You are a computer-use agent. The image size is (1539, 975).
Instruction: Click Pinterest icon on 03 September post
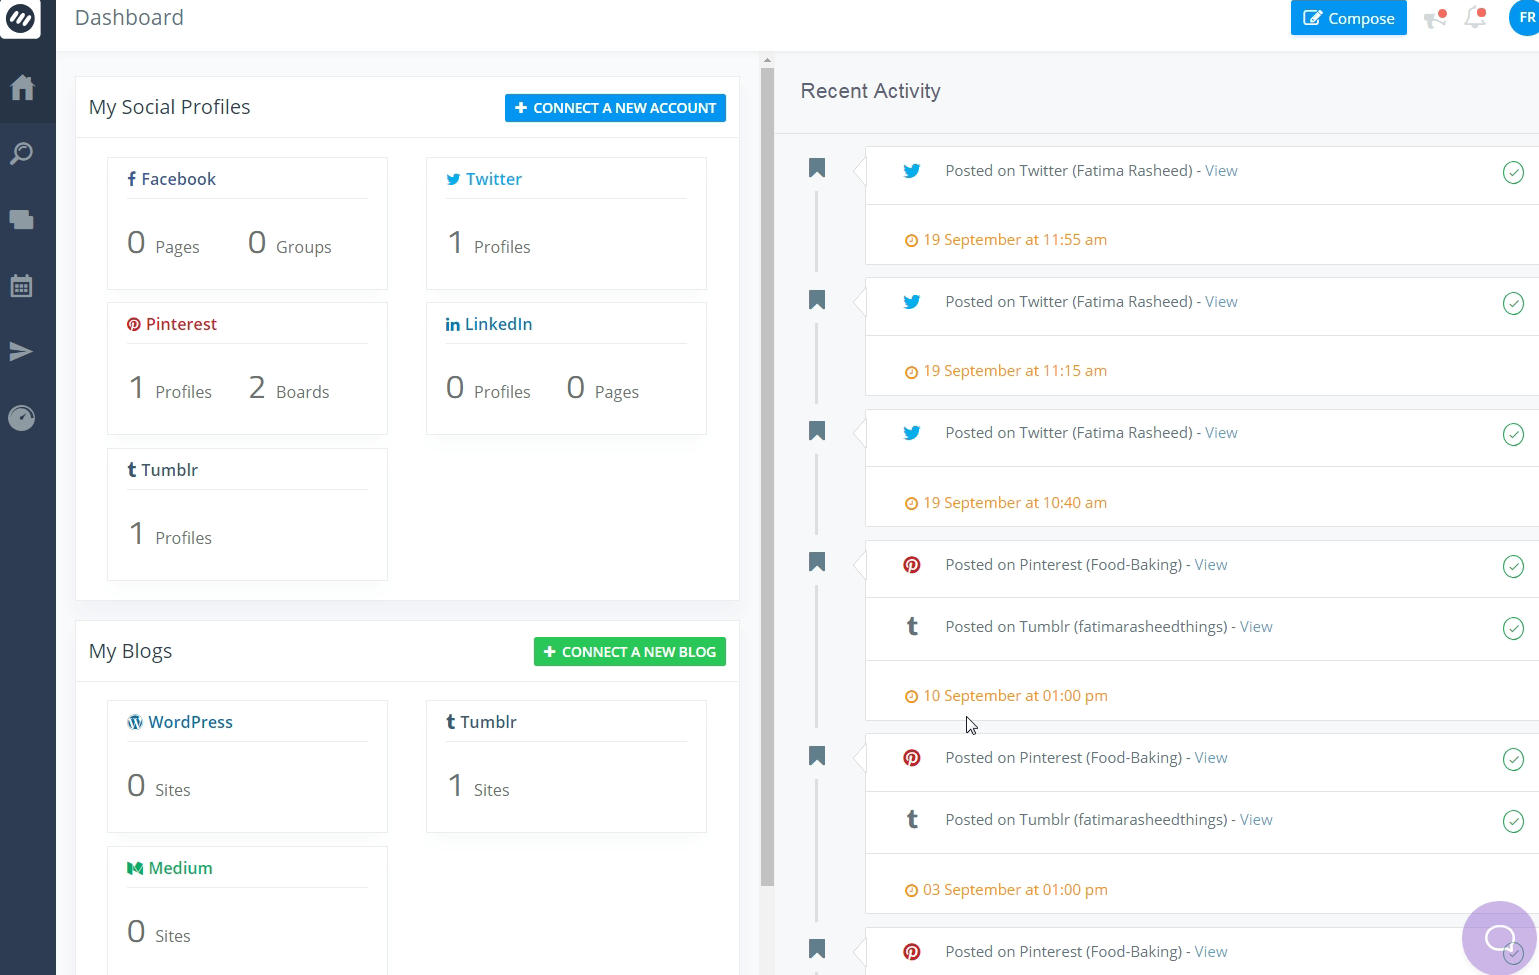(912, 758)
